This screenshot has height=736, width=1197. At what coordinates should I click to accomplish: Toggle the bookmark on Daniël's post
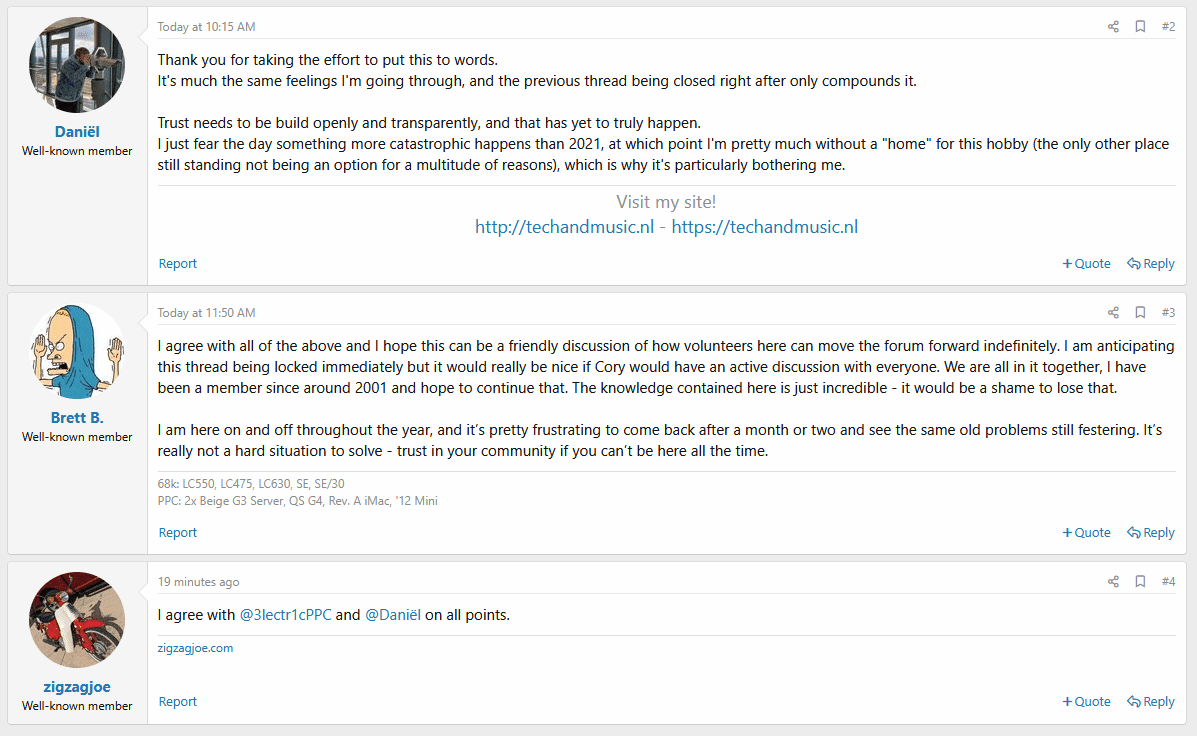tap(1140, 27)
